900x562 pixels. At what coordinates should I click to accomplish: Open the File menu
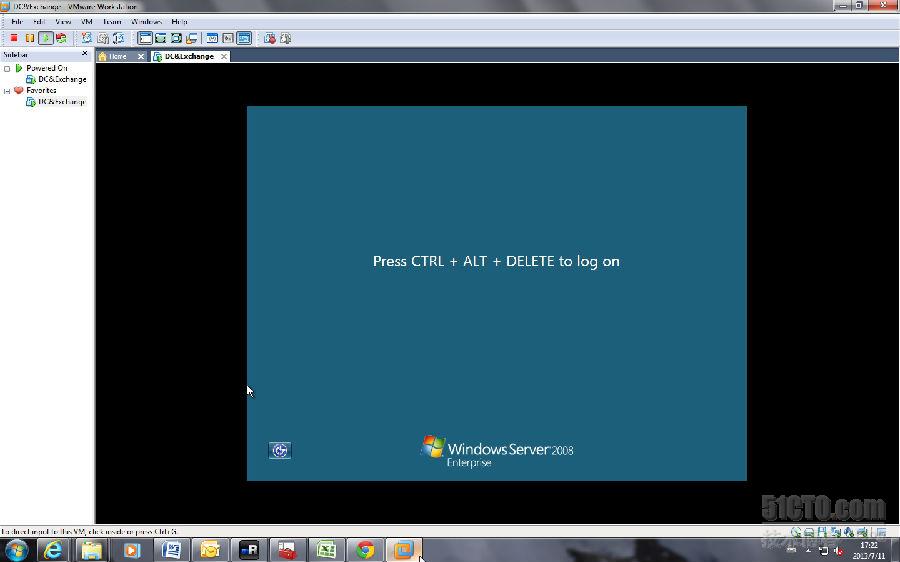click(17, 21)
